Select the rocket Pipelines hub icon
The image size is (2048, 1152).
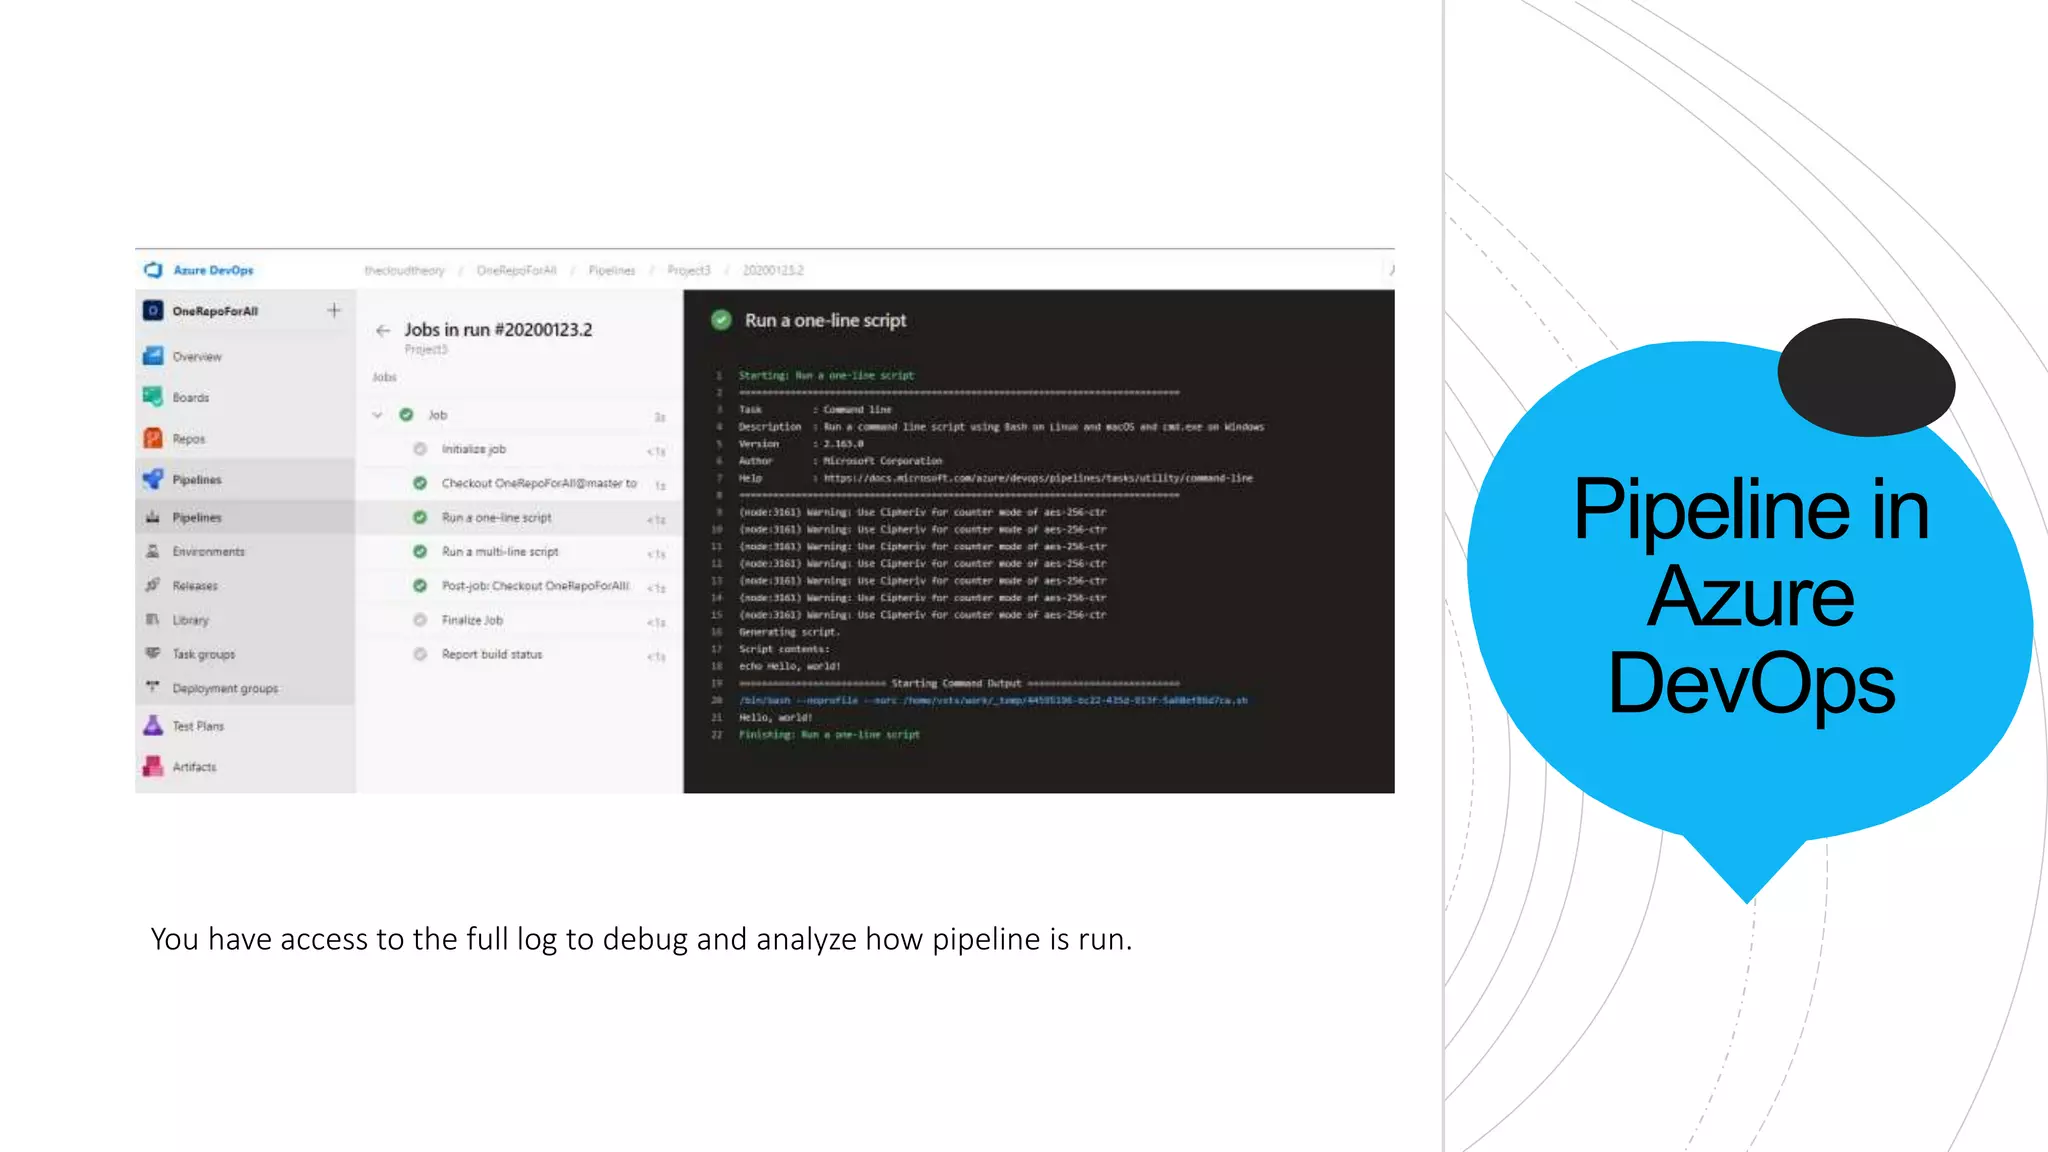(x=153, y=479)
